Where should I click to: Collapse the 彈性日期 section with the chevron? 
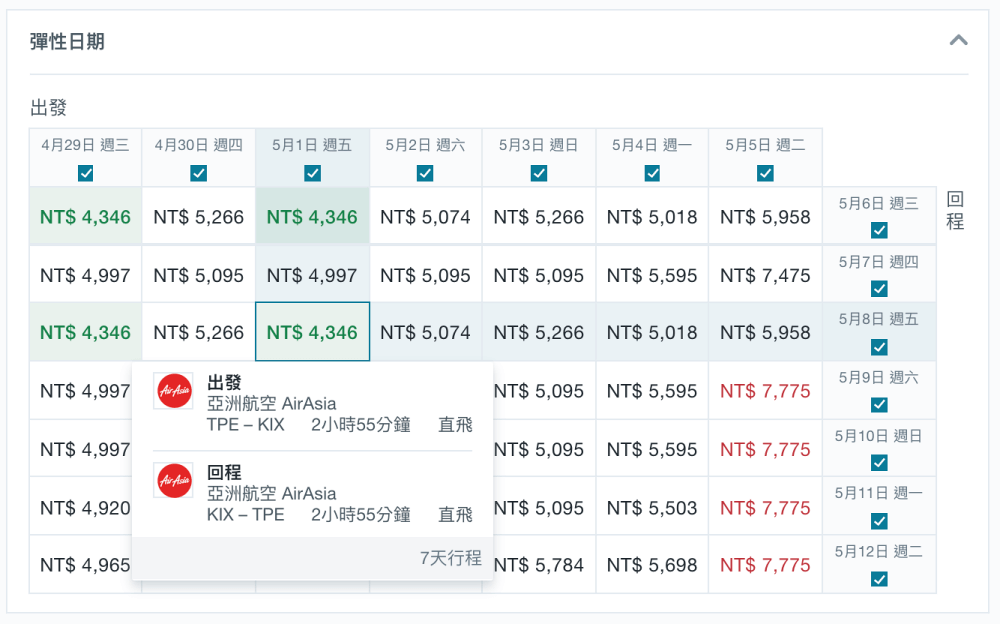coord(958,41)
